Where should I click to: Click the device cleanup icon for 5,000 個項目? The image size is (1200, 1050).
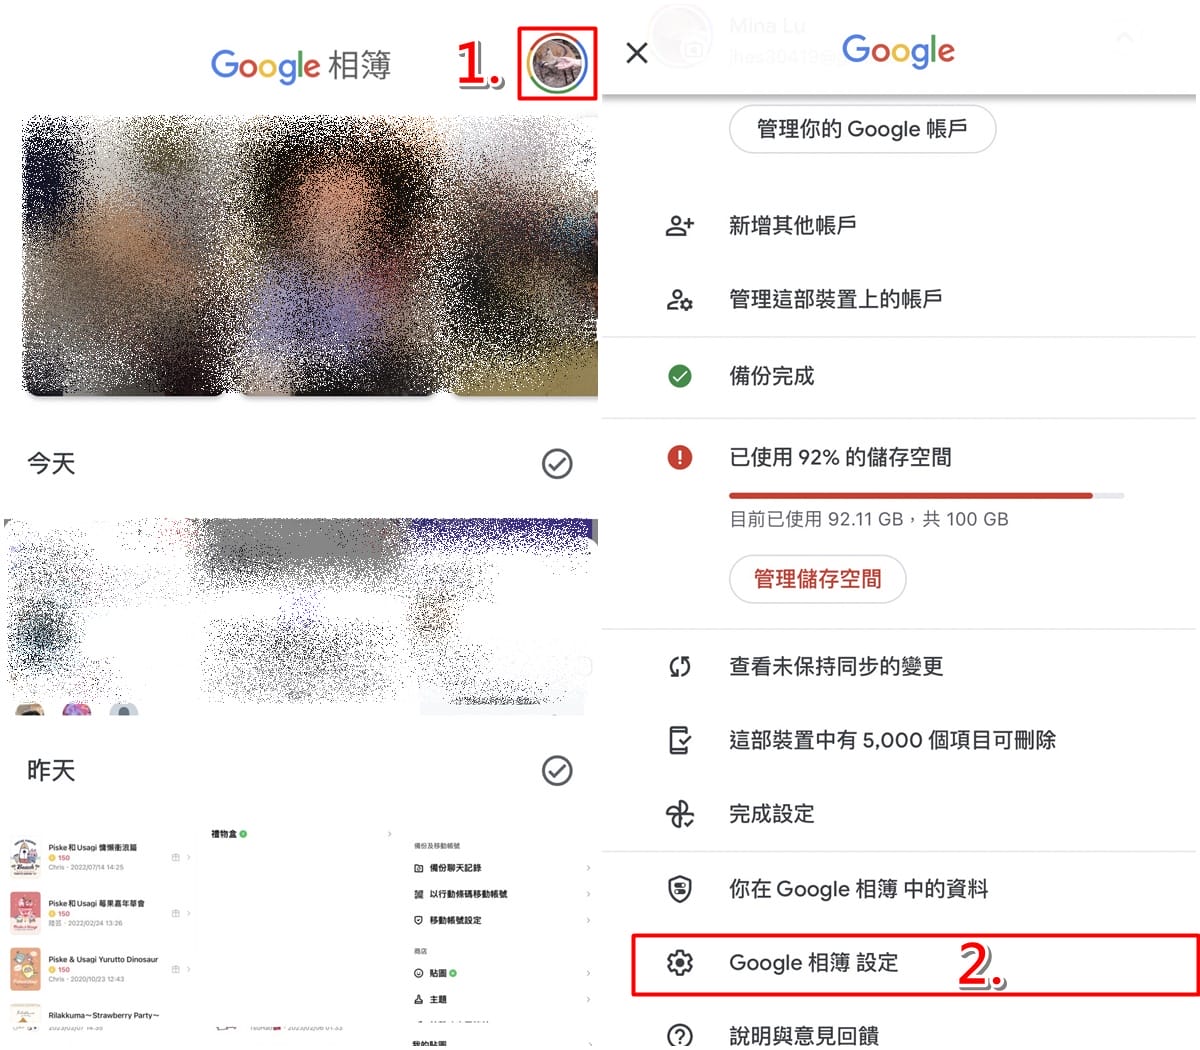tap(680, 740)
